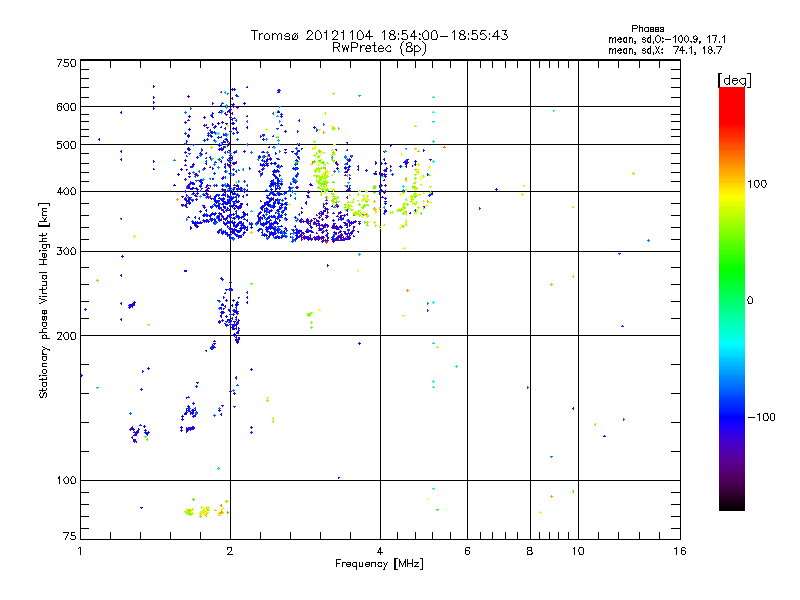The height and width of the screenshot is (600, 800).
Task: Click the plot title Tromsø 20121104 18:54:00-18:55:43
Action: click(379, 35)
